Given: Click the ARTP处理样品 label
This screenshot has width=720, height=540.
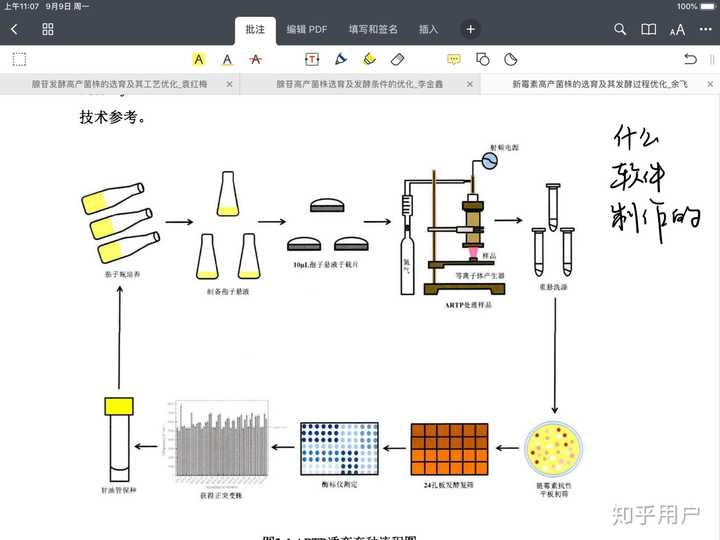Looking at the screenshot, I should coord(468,305).
